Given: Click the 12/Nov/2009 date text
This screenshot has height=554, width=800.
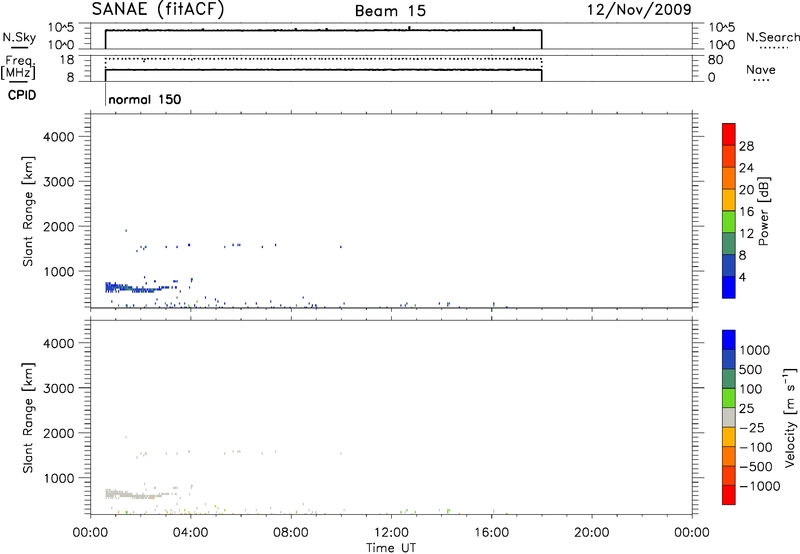Looking at the screenshot, I should [x=639, y=9].
